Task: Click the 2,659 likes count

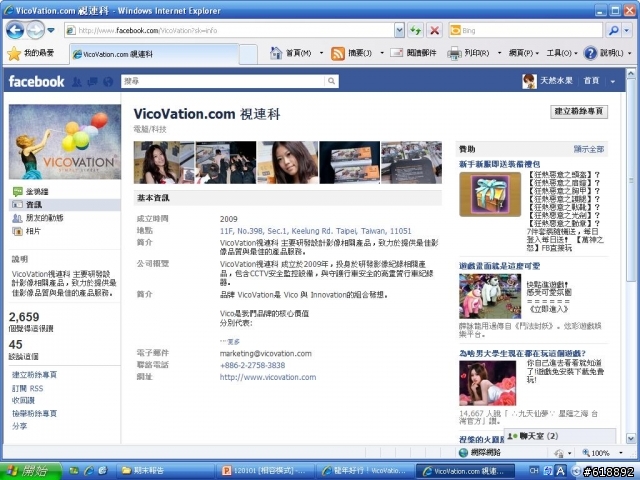Action: pos(24,317)
